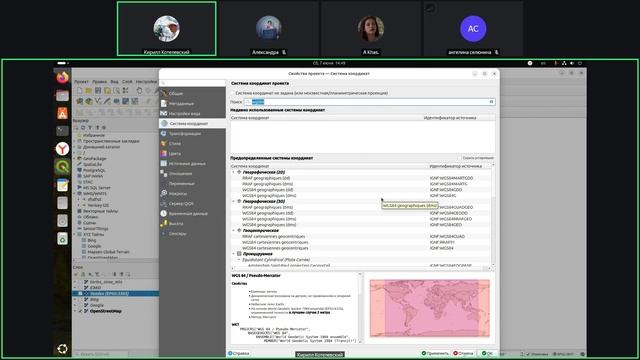This screenshot has height=360, width=640.
Task: Collapse the Географическая (3D) group
Action: [x=233, y=201]
